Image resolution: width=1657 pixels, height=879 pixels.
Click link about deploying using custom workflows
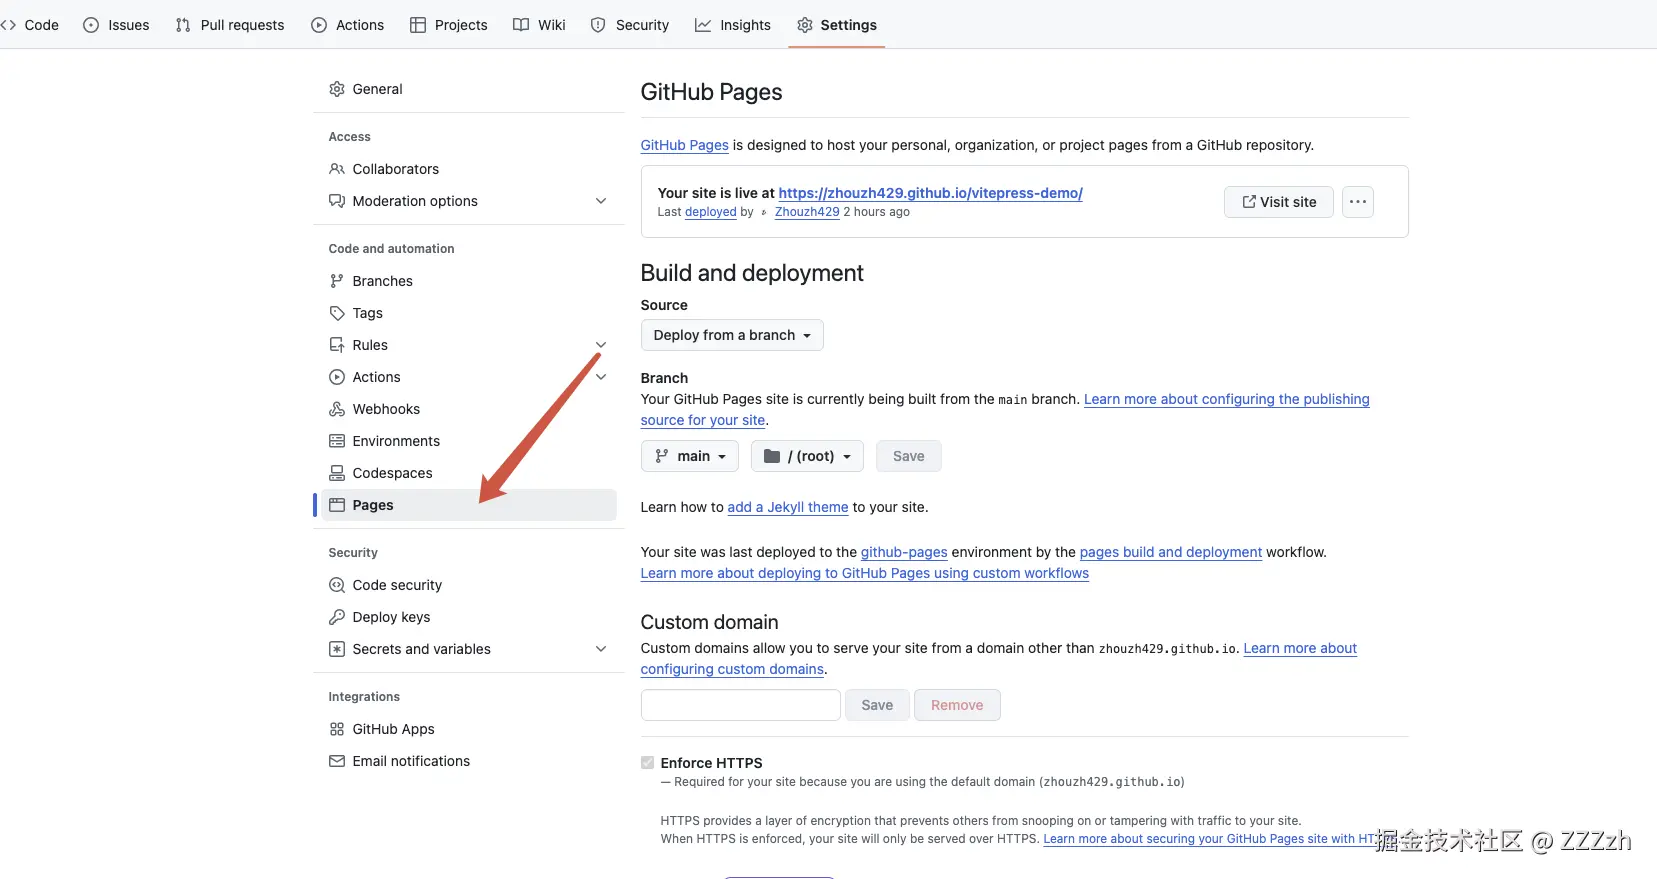coord(865,573)
